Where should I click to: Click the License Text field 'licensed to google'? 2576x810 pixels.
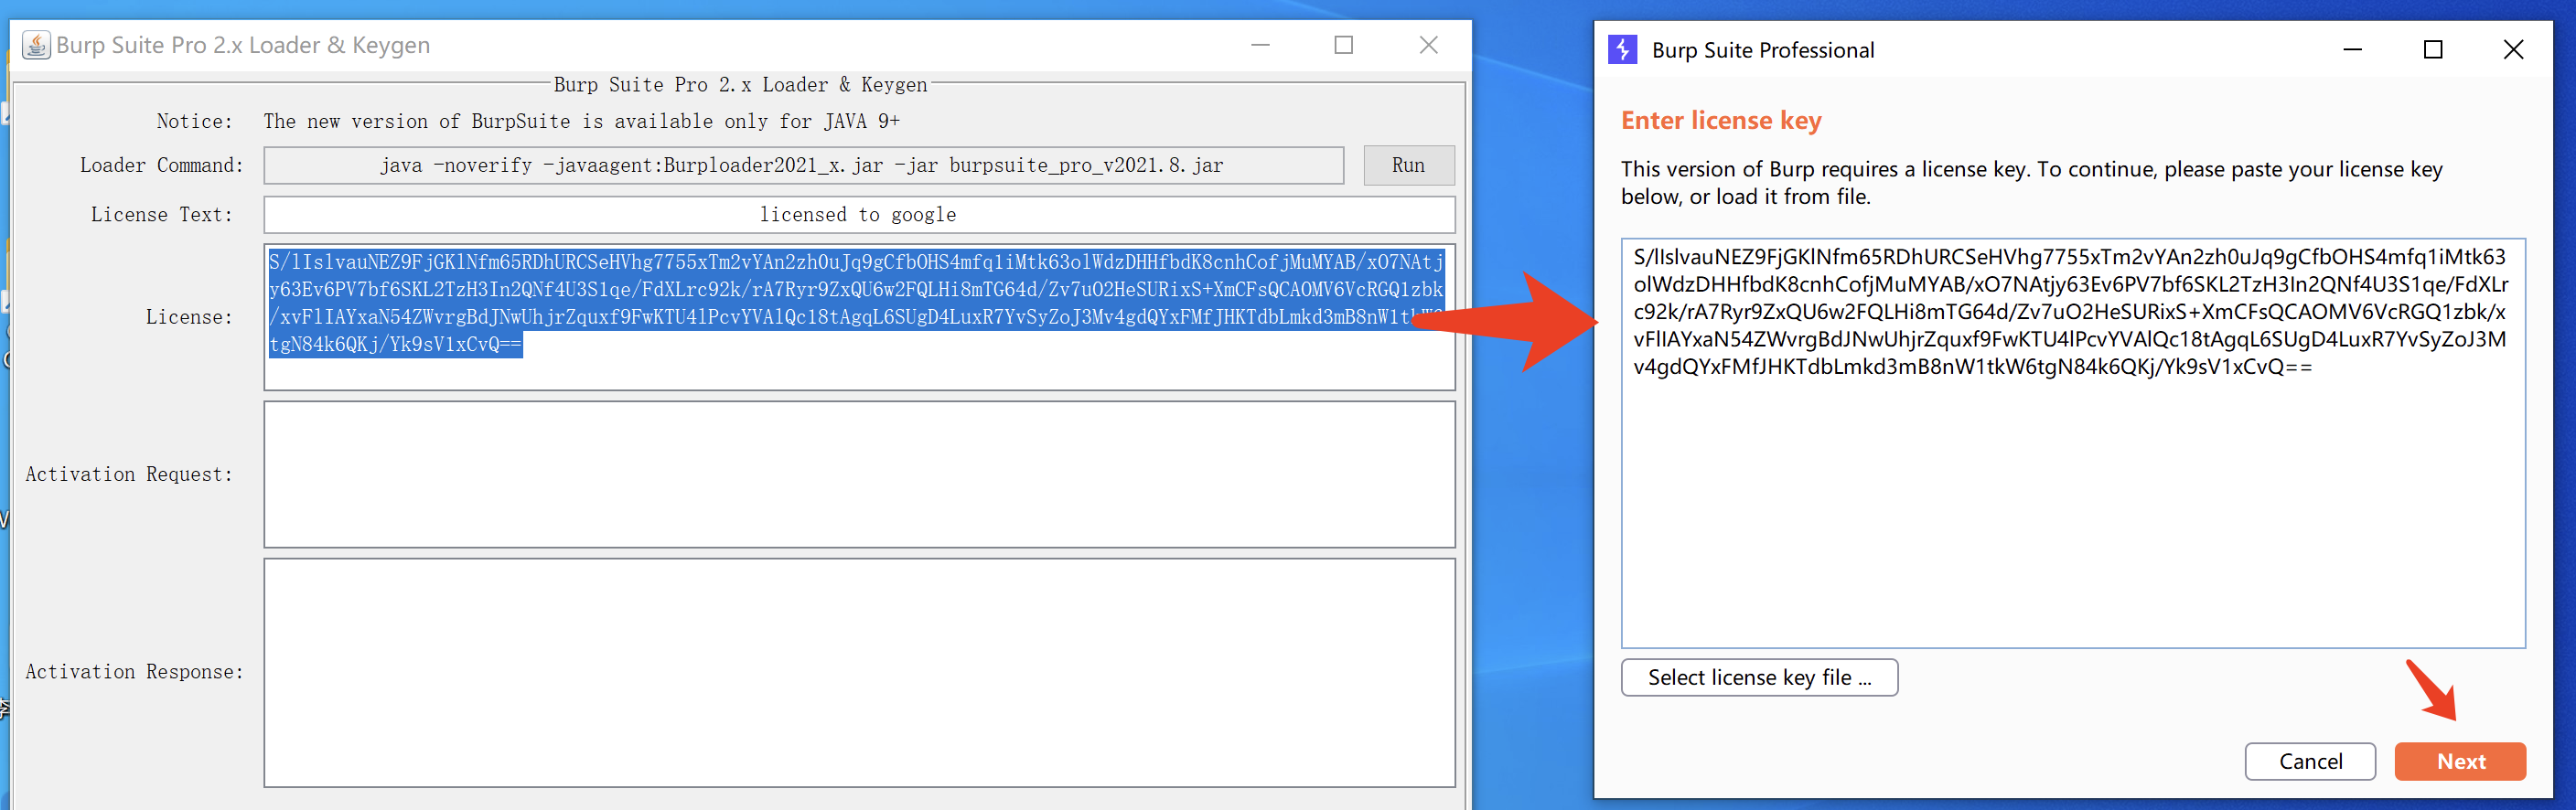tap(859, 214)
